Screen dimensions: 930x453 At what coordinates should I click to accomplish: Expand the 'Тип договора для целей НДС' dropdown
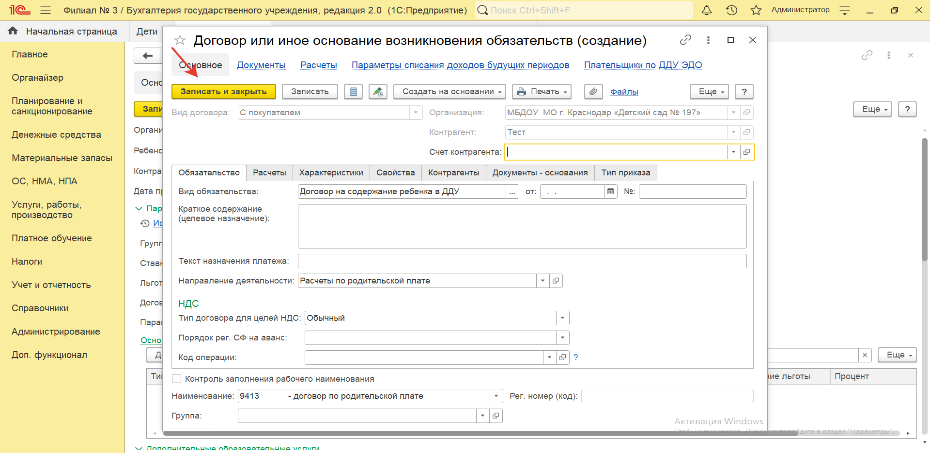[562, 317]
